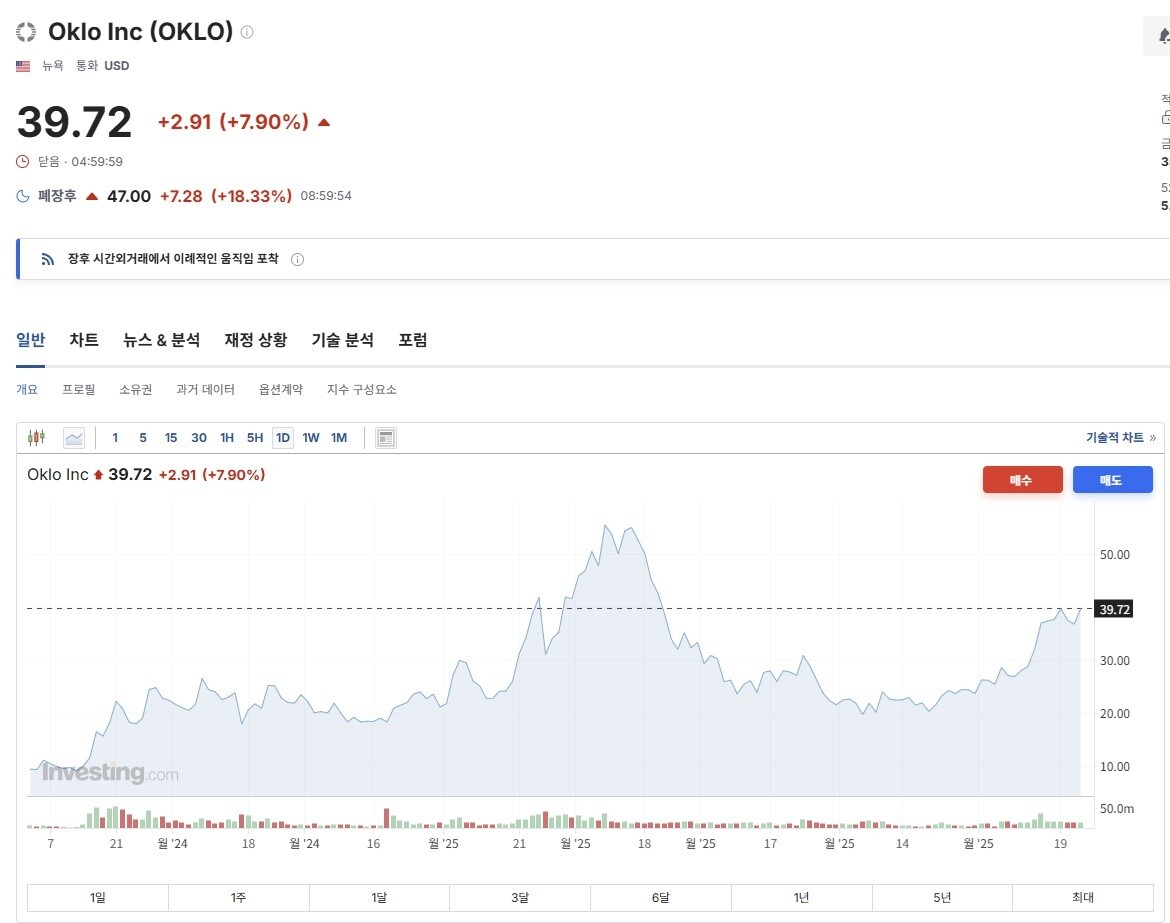Screen dimensions: 1170x923
Task: Click the feed icon in the after-hours notice
Action: point(48,259)
